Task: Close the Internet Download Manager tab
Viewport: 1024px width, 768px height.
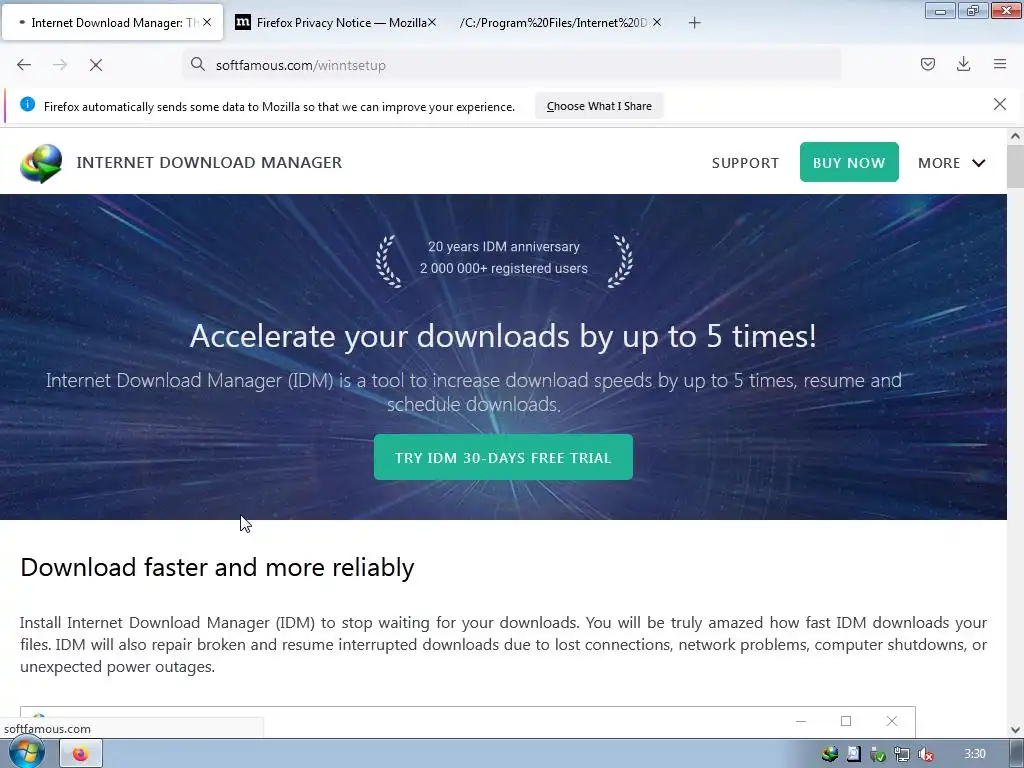Action: tap(207, 22)
